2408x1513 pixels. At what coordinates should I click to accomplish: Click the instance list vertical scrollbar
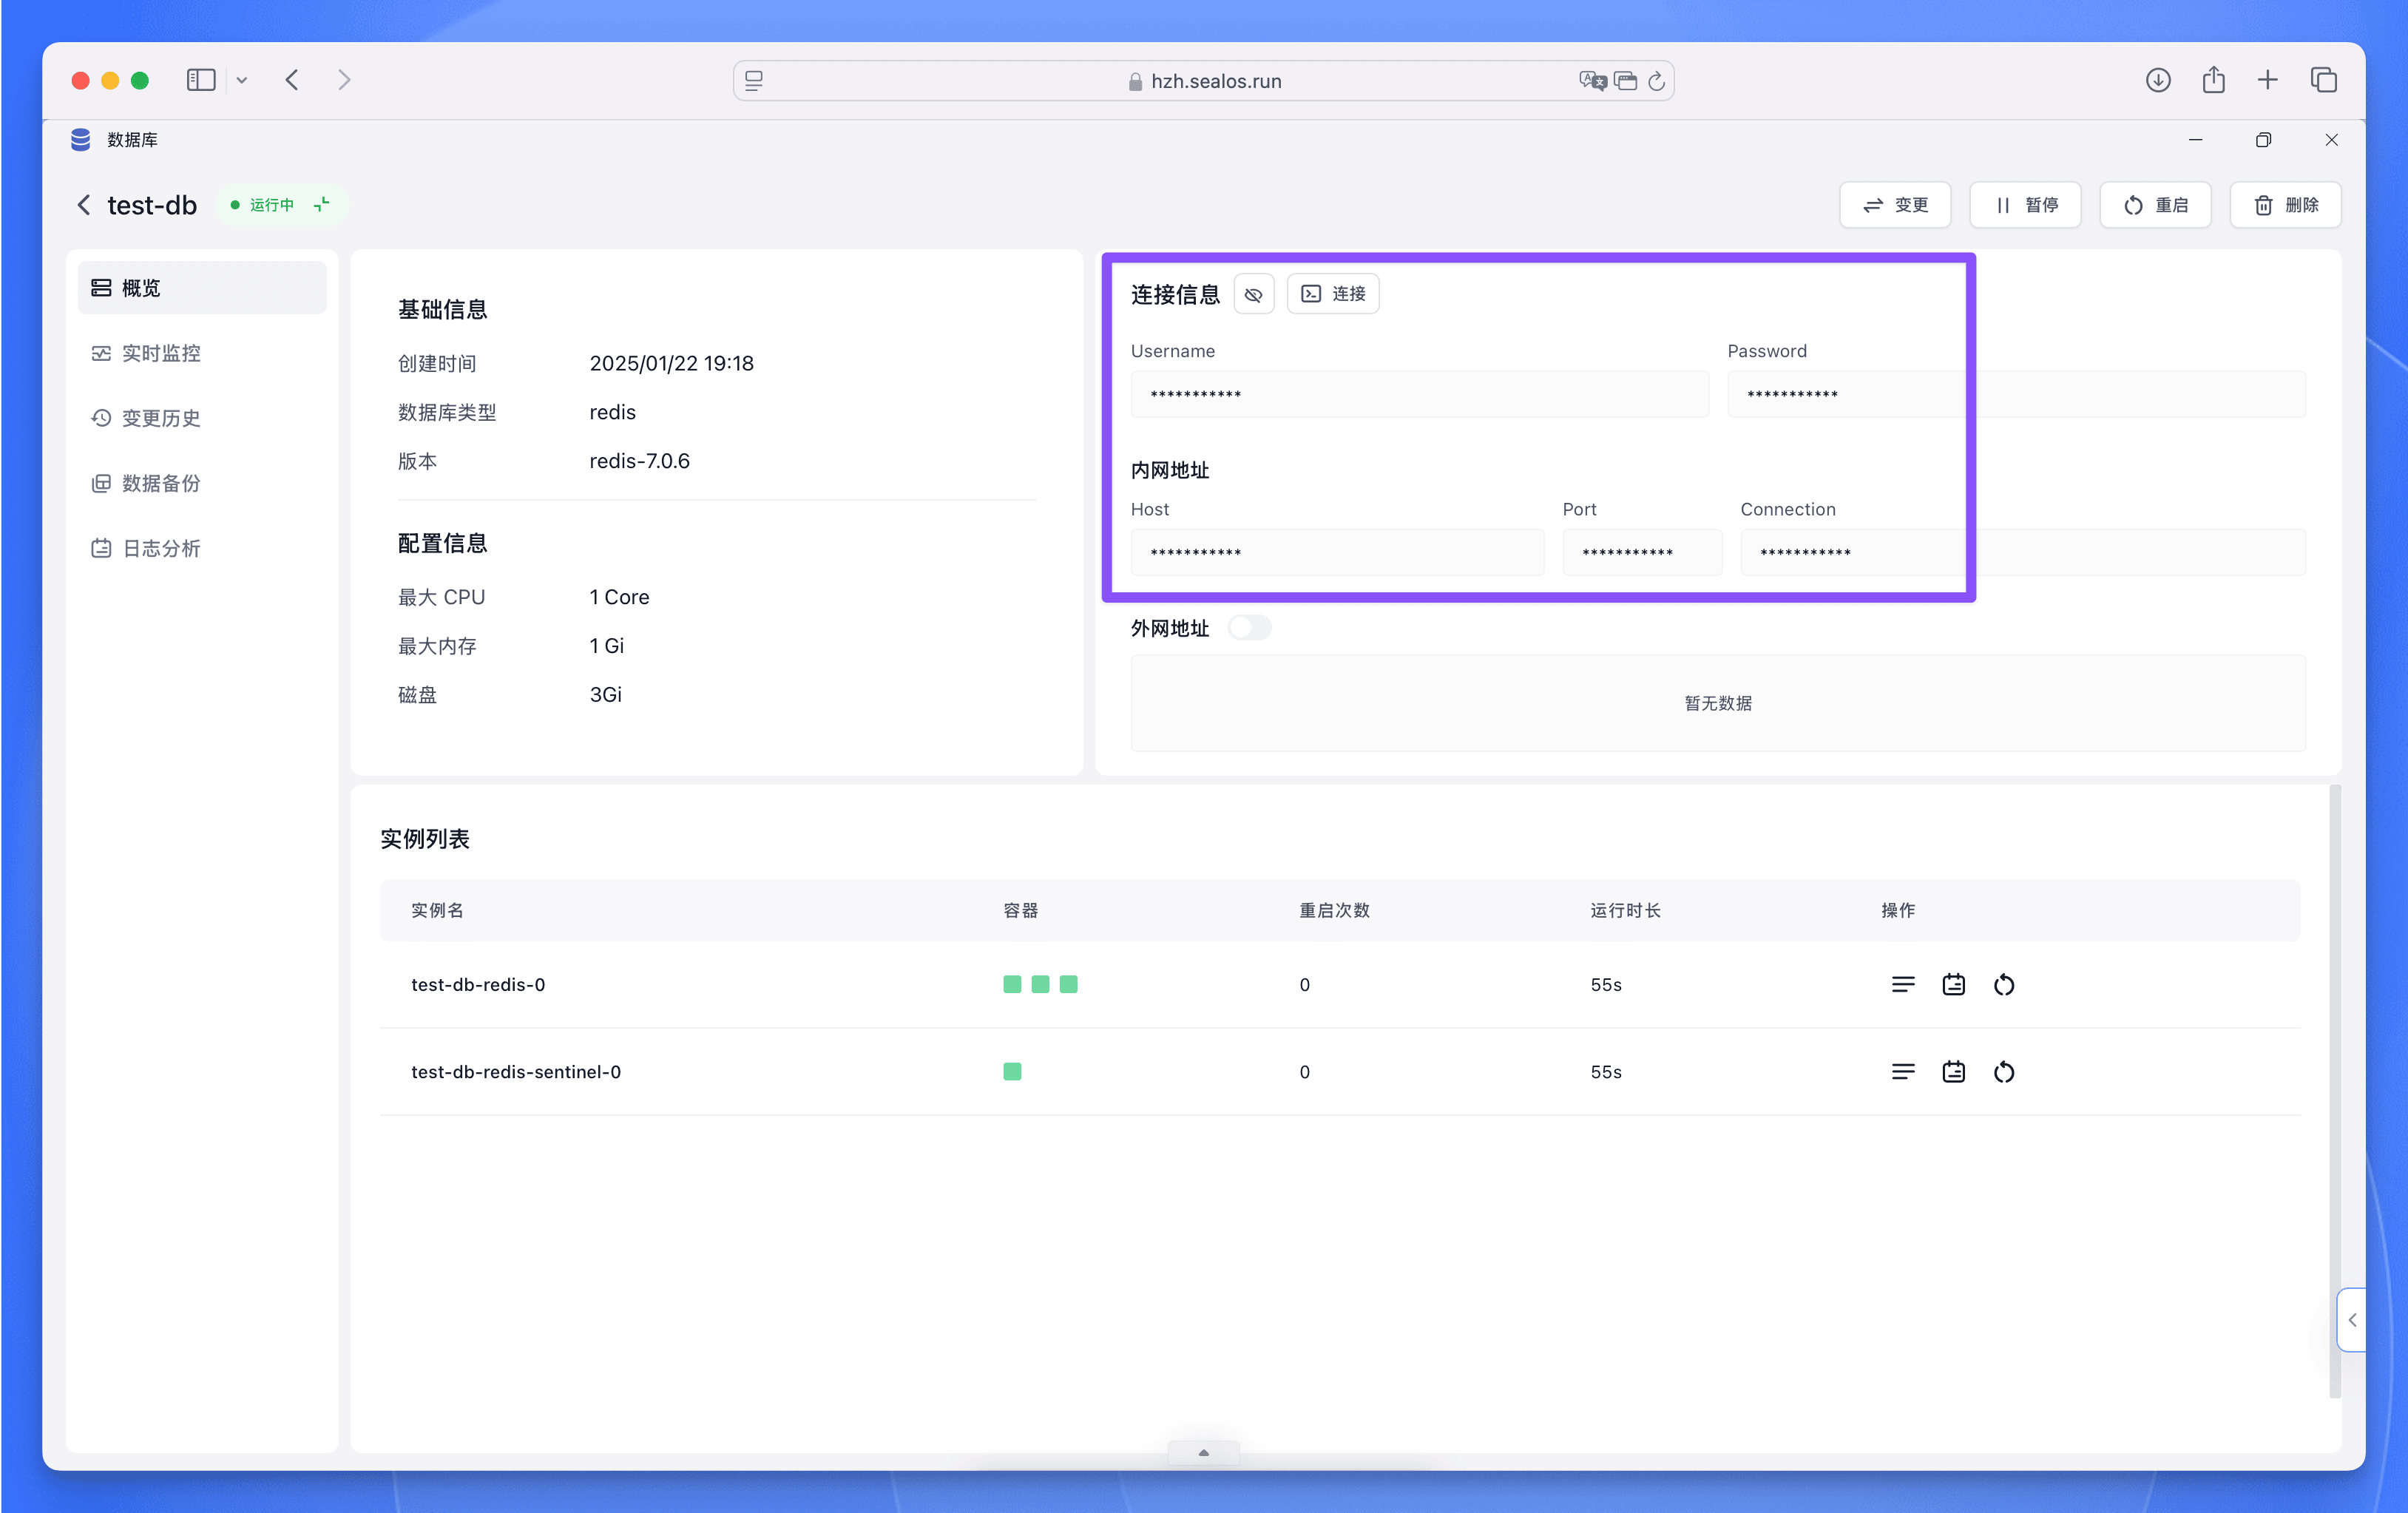(x=2334, y=1092)
